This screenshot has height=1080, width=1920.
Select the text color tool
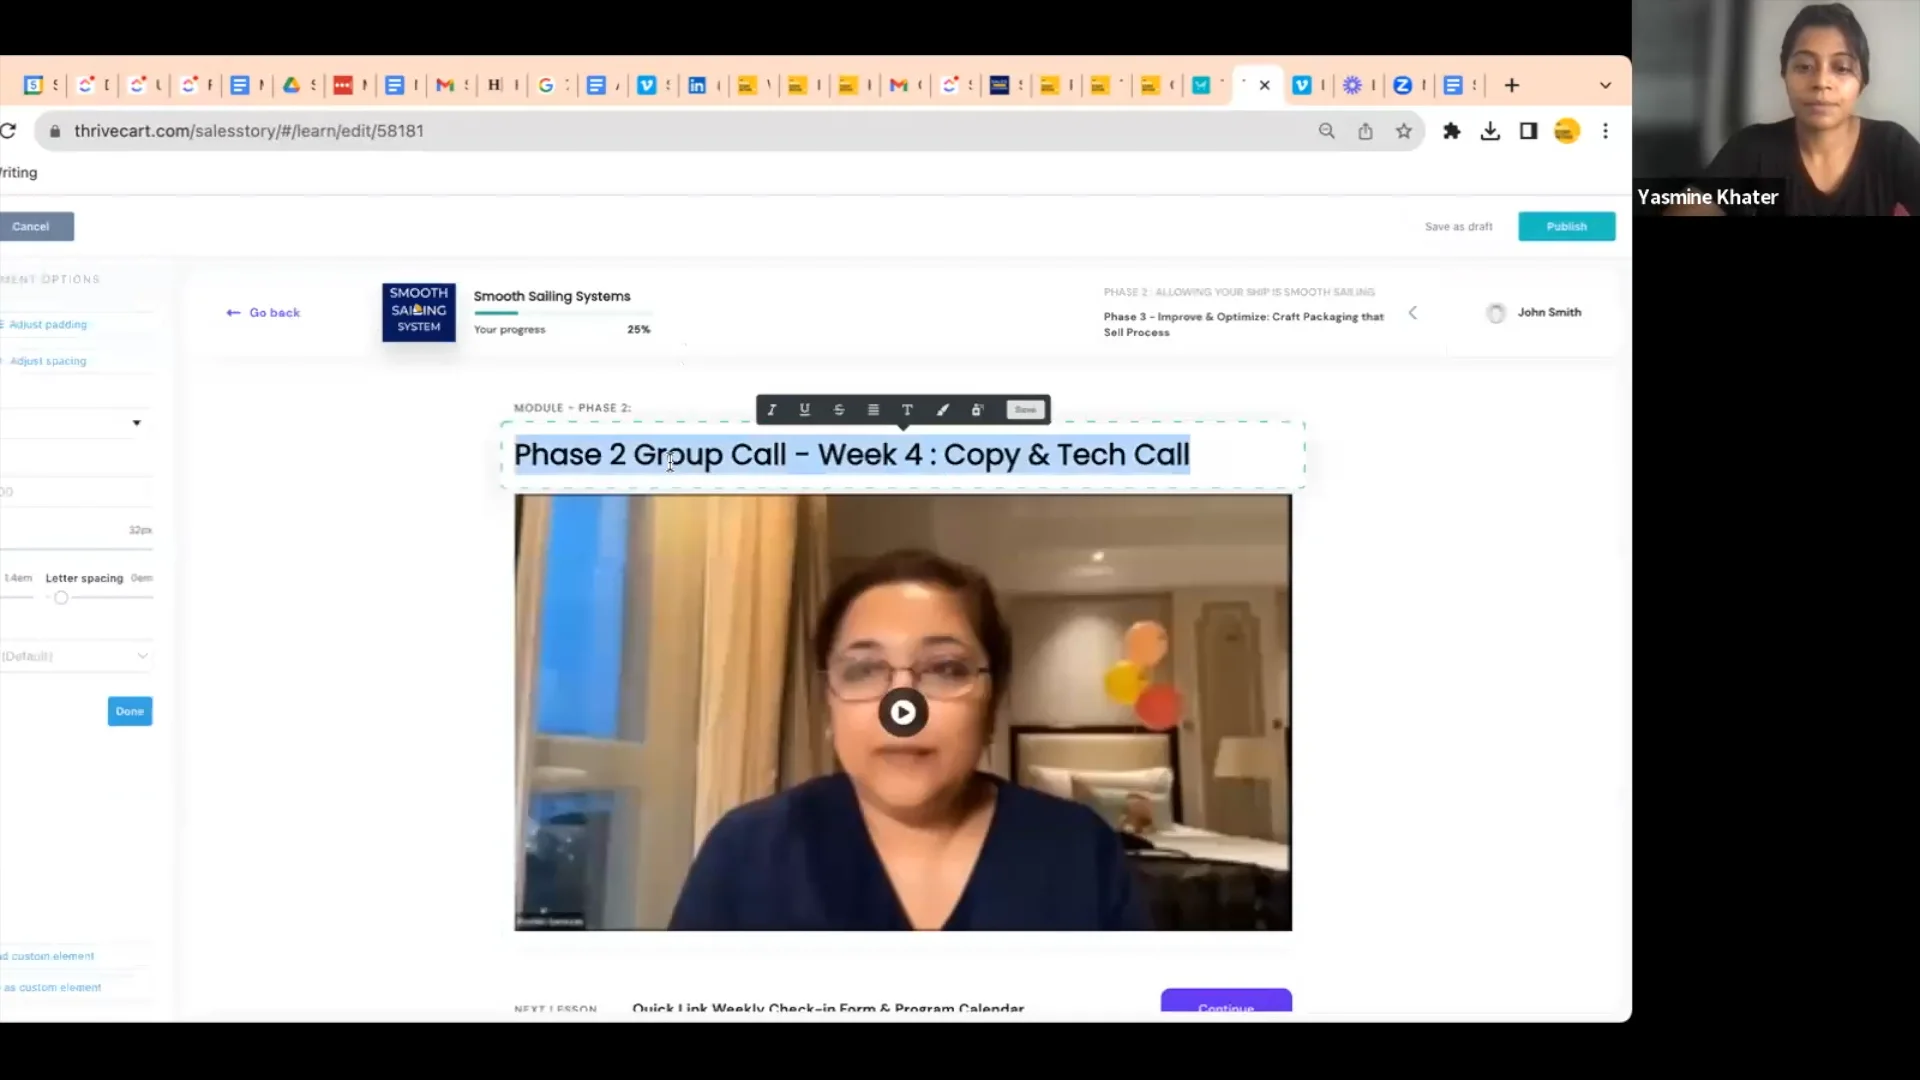point(906,410)
